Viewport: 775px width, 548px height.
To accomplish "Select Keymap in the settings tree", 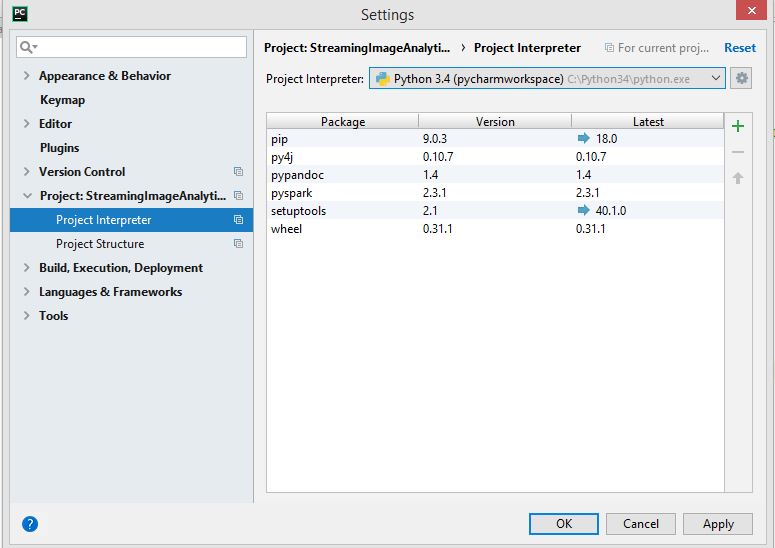I will point(62,100).
